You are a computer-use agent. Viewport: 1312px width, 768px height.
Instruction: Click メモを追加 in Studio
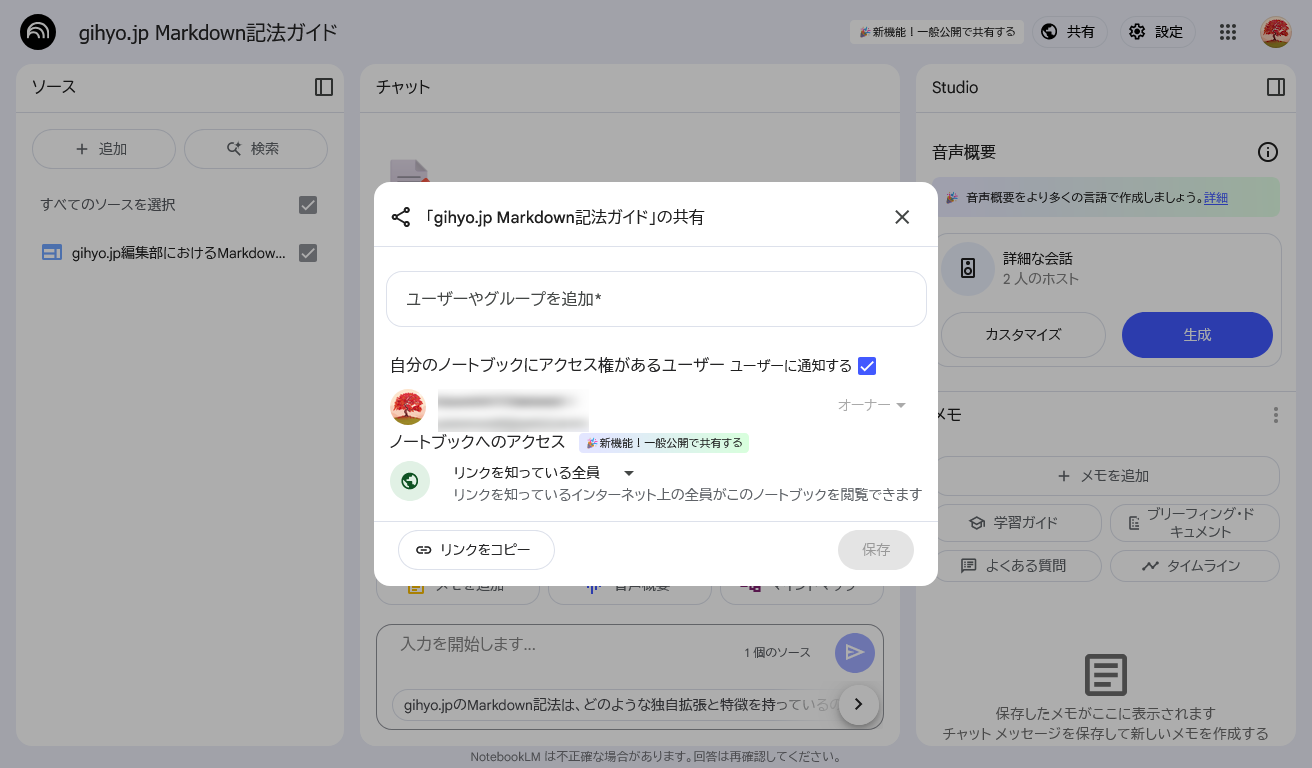[x=1105, y=476]
